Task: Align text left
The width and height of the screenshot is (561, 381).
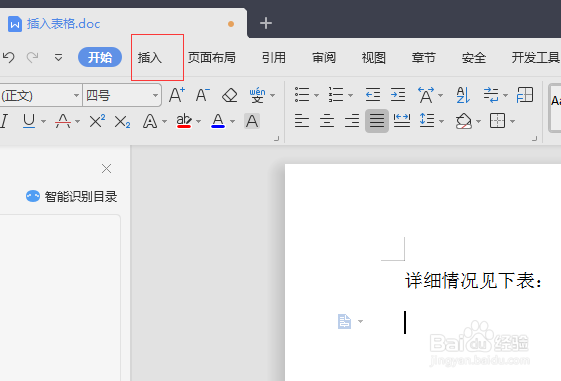Action: coord(302,121)
